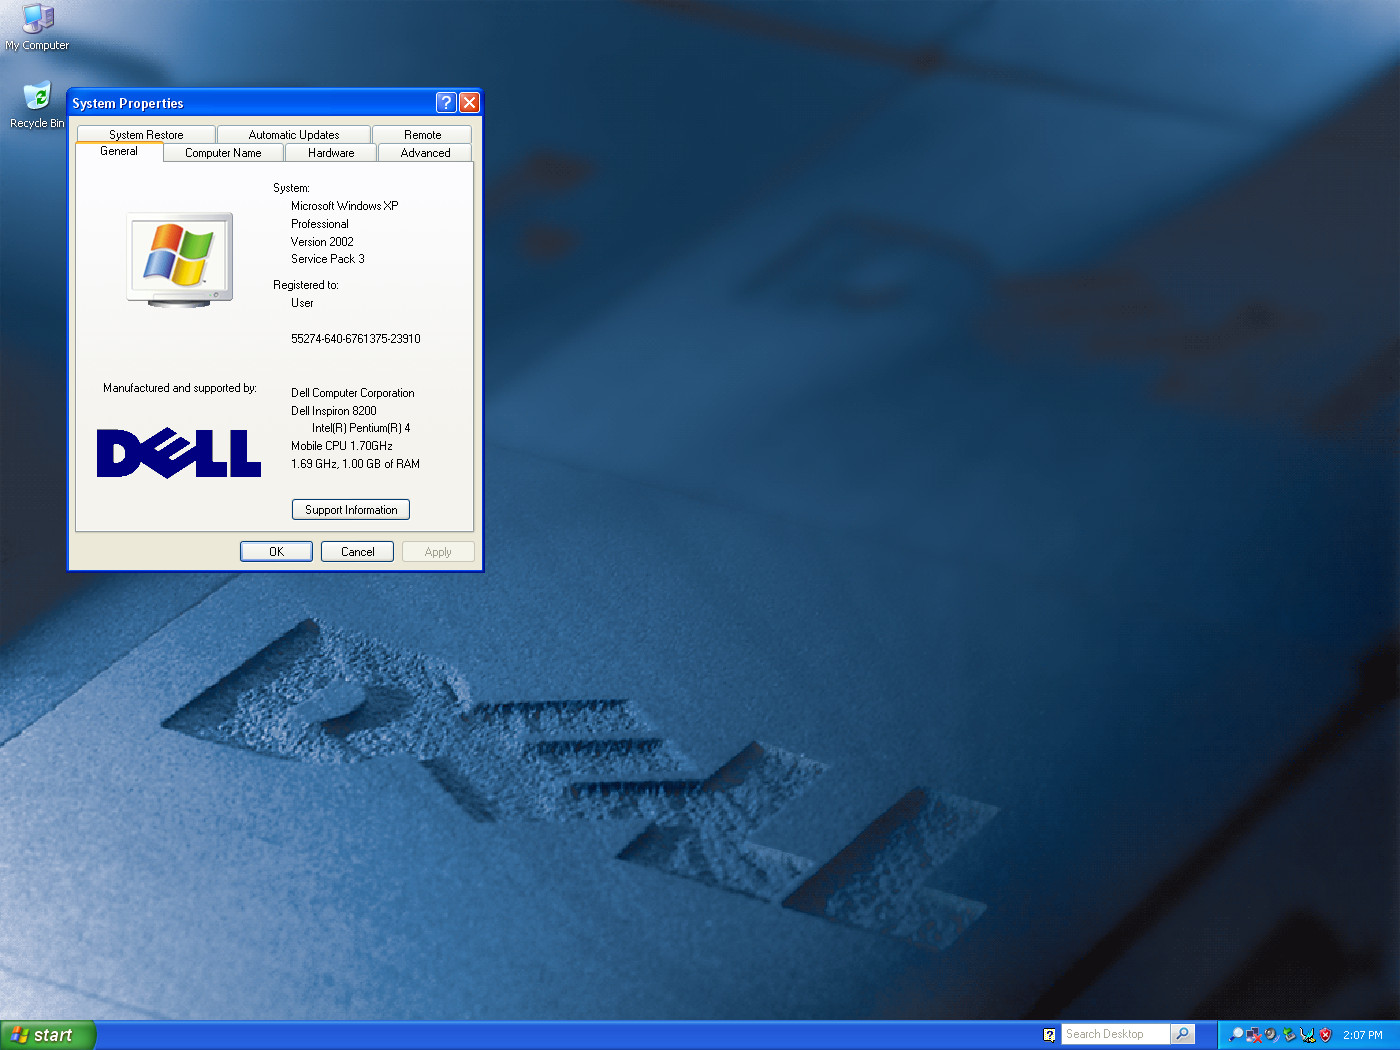
Task: Click the Windows XP logo monitor image
Action: tap(180, 258)
